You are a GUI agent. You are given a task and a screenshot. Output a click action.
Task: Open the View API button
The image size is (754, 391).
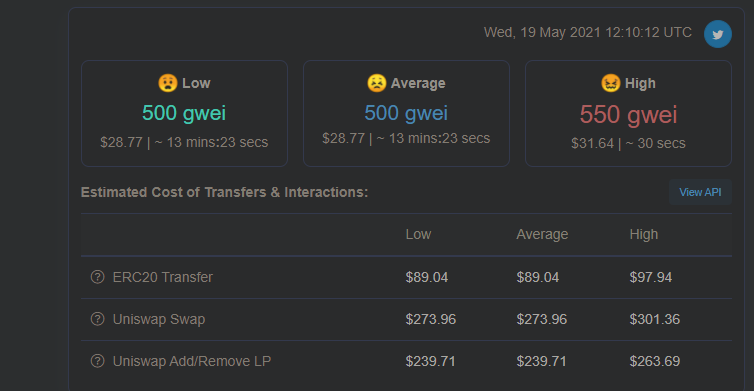coord(700,192)
